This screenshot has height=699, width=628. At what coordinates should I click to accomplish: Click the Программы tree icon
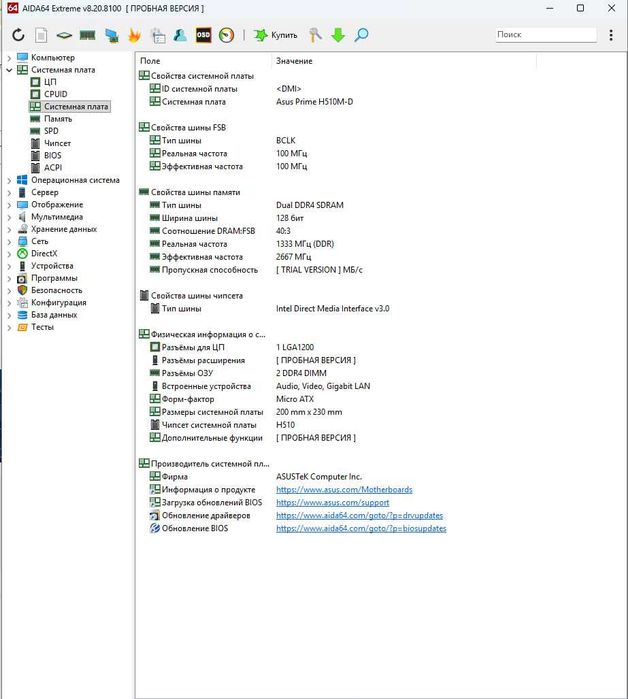tap(22, 279)
